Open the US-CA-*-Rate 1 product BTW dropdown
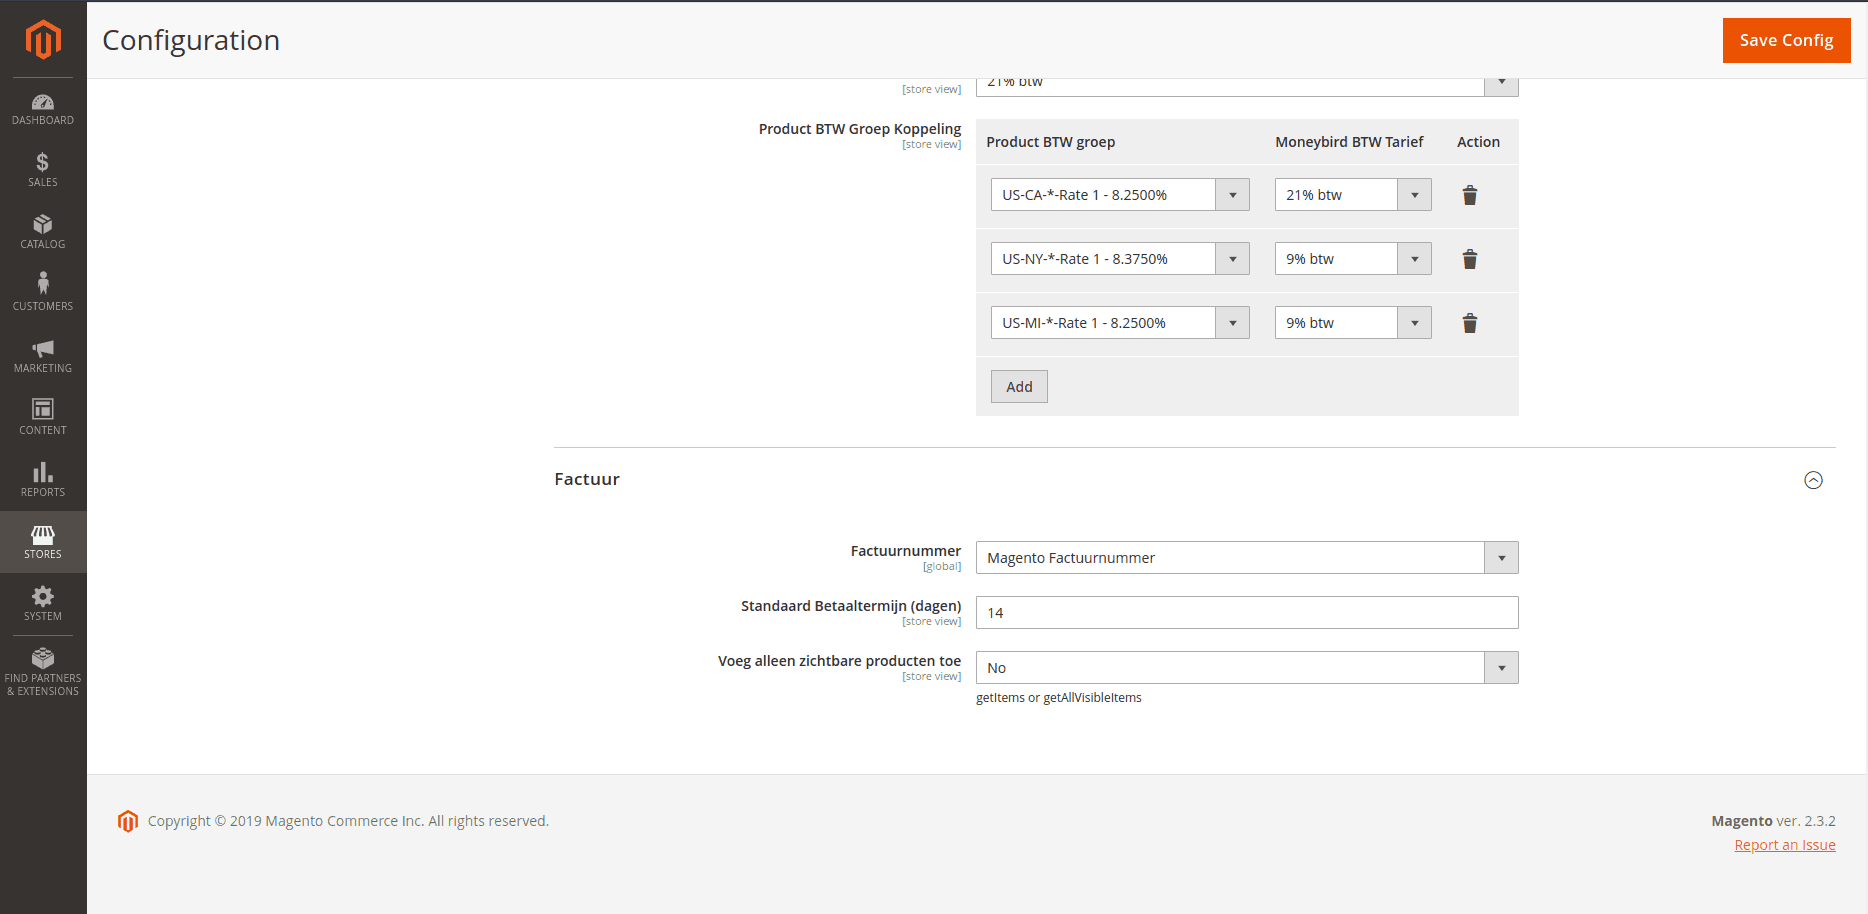 click(x=1120, y=195)
